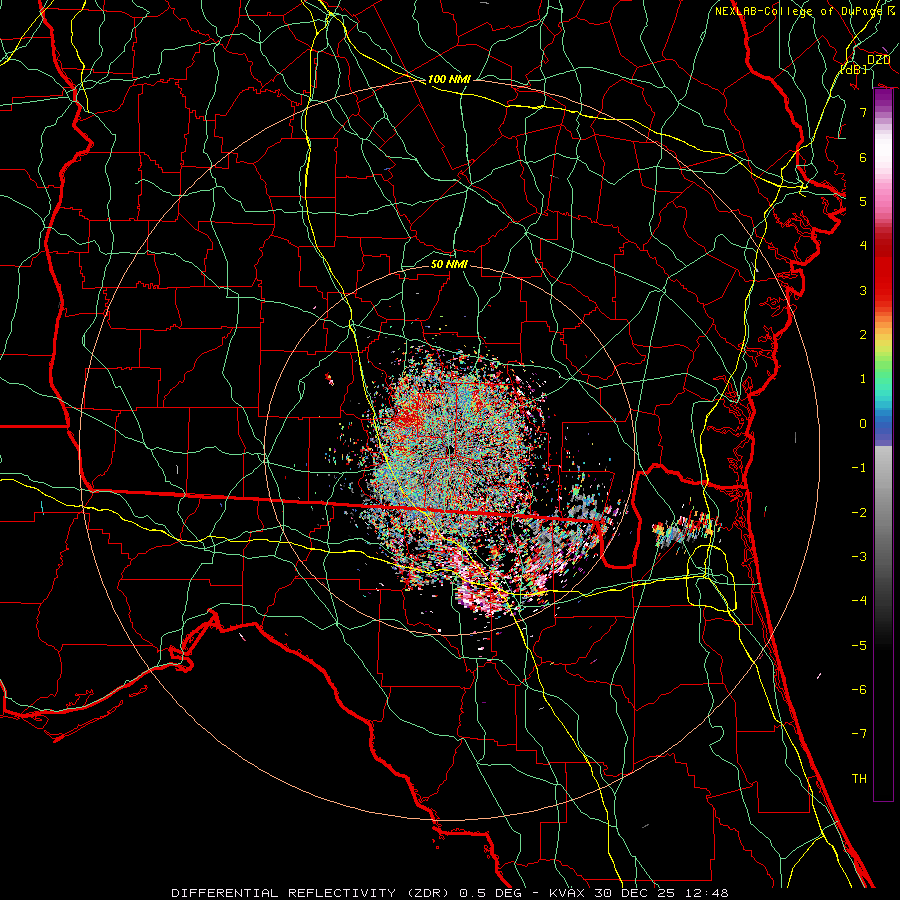Click the 50 NMI range ring label

click(449, 264)
